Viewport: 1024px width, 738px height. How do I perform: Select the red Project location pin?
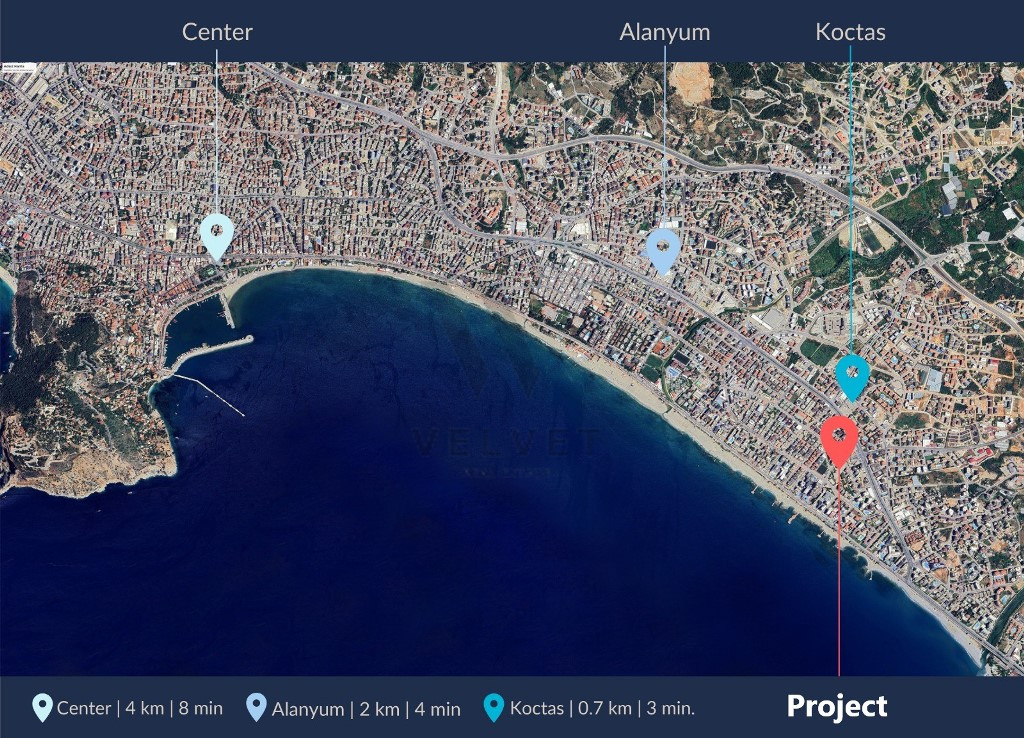point(839,438)
